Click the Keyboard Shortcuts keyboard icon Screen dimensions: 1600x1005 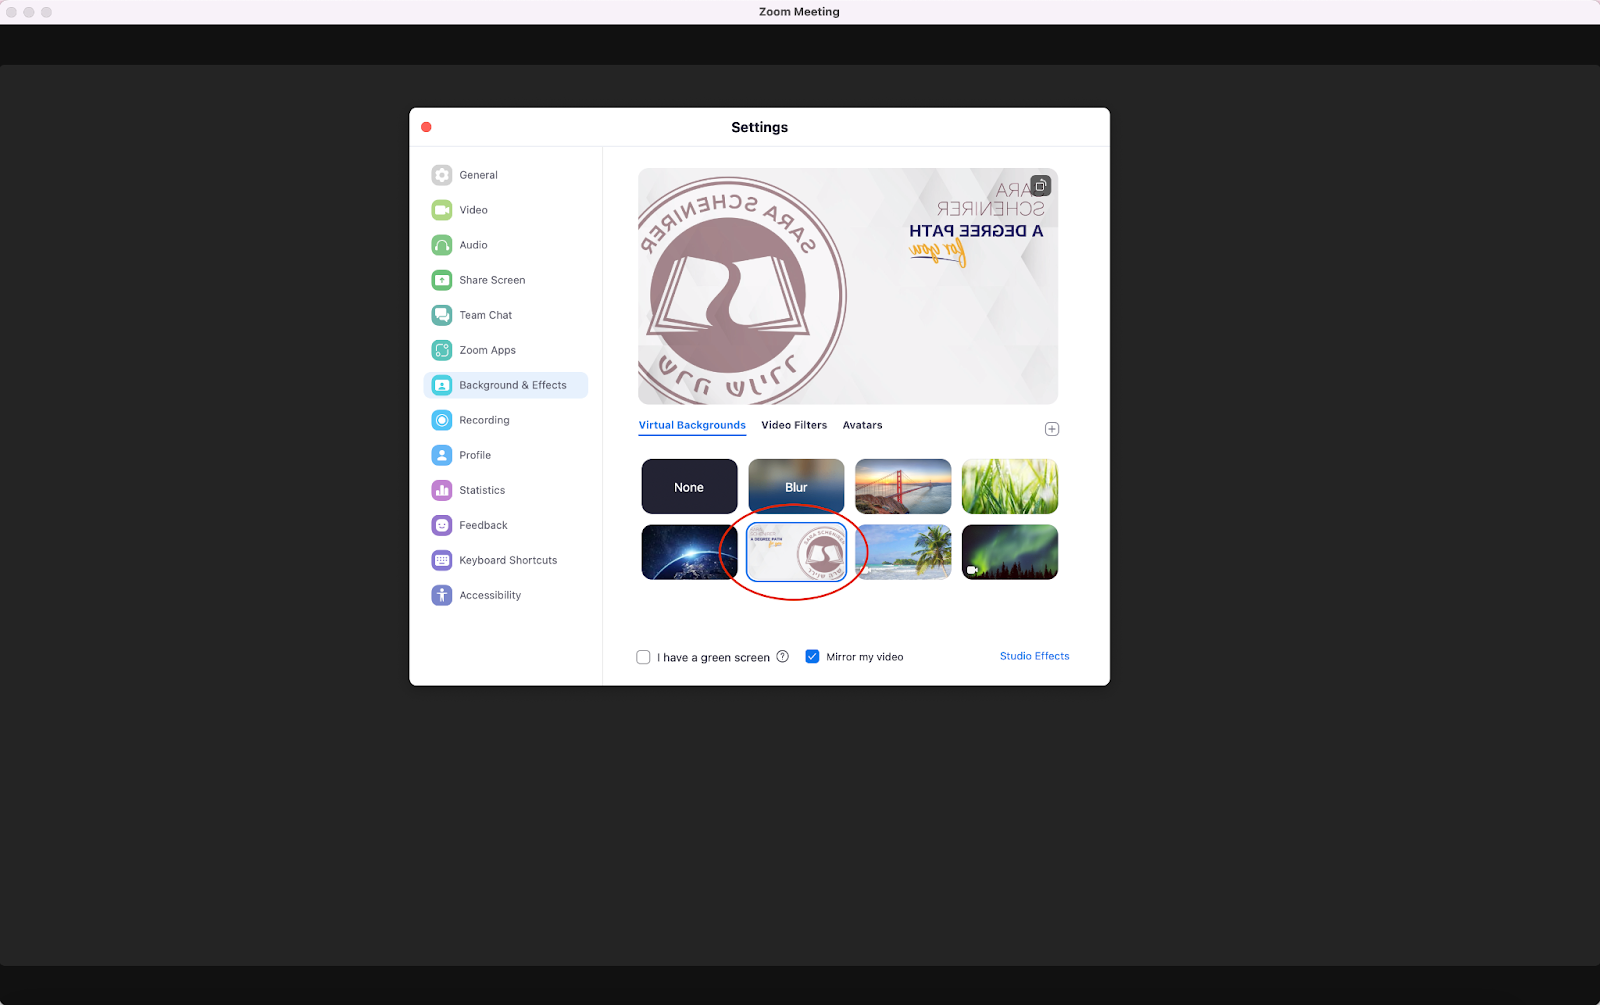(442, 560)
